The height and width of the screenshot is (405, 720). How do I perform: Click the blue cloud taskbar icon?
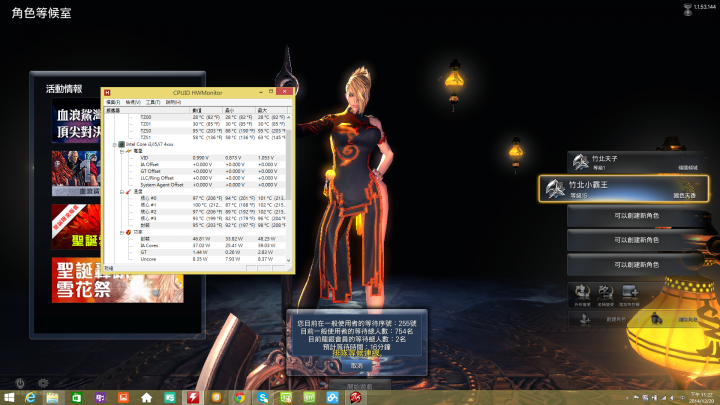pos(332,398)
